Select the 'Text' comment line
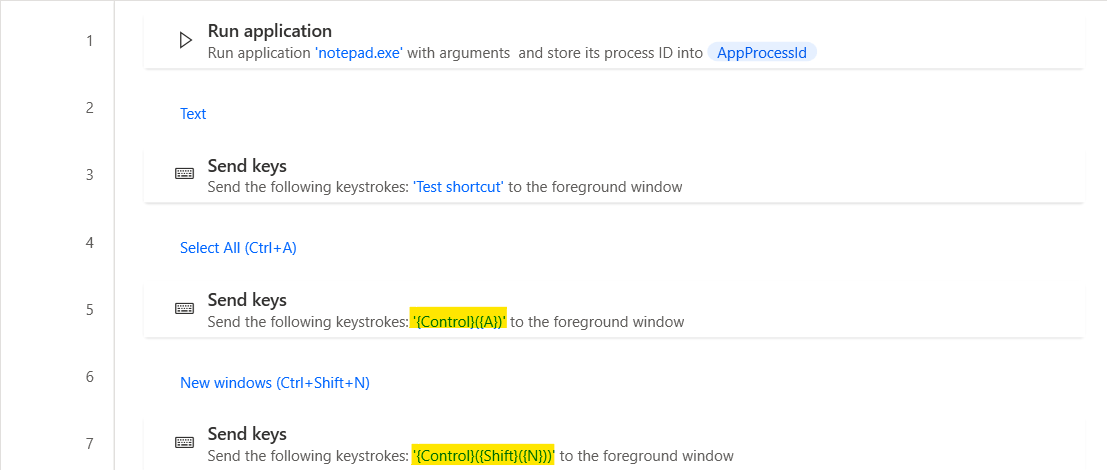1107x470 pixels. point(193,114)
